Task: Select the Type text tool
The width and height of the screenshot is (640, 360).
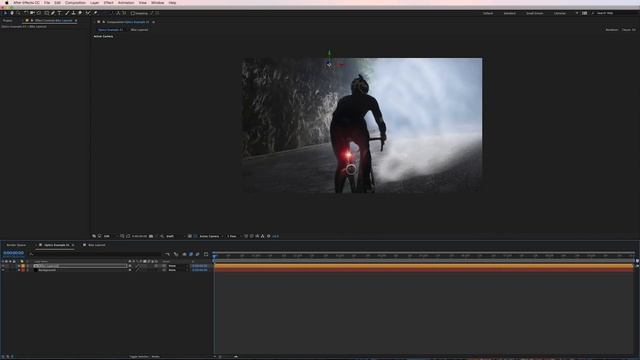Action: 60,13
